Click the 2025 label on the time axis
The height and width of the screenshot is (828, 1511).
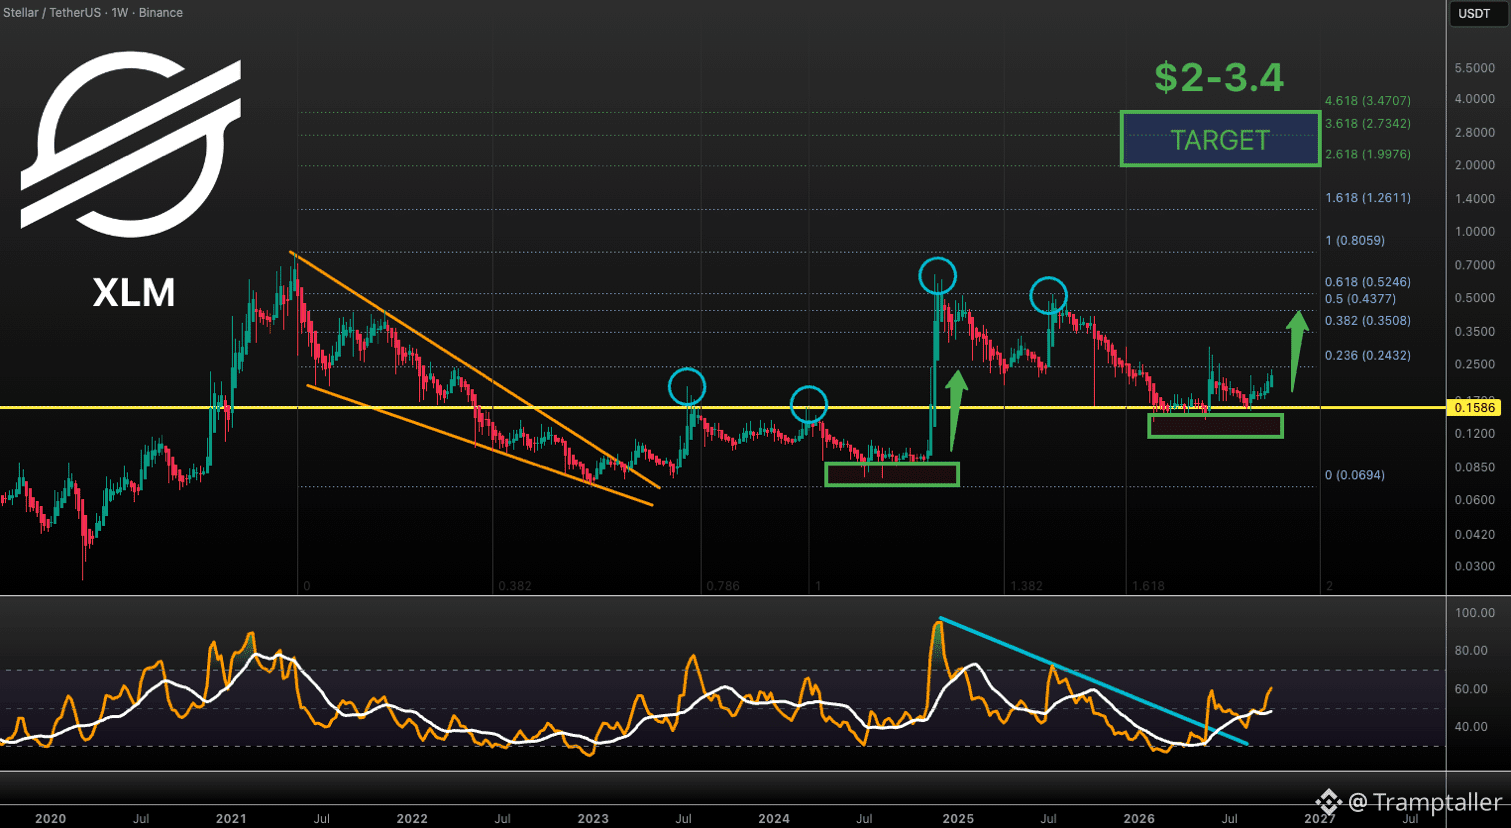[x=958, y=818]
